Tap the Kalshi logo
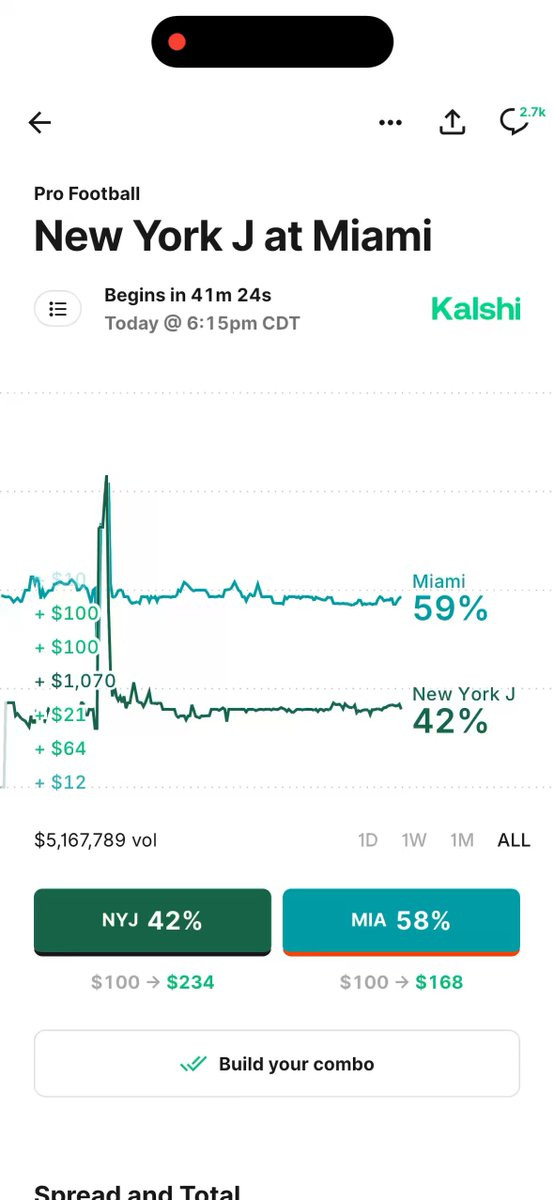The width and height of the screenshot is (554, 1200). click(x=476, y=309)
